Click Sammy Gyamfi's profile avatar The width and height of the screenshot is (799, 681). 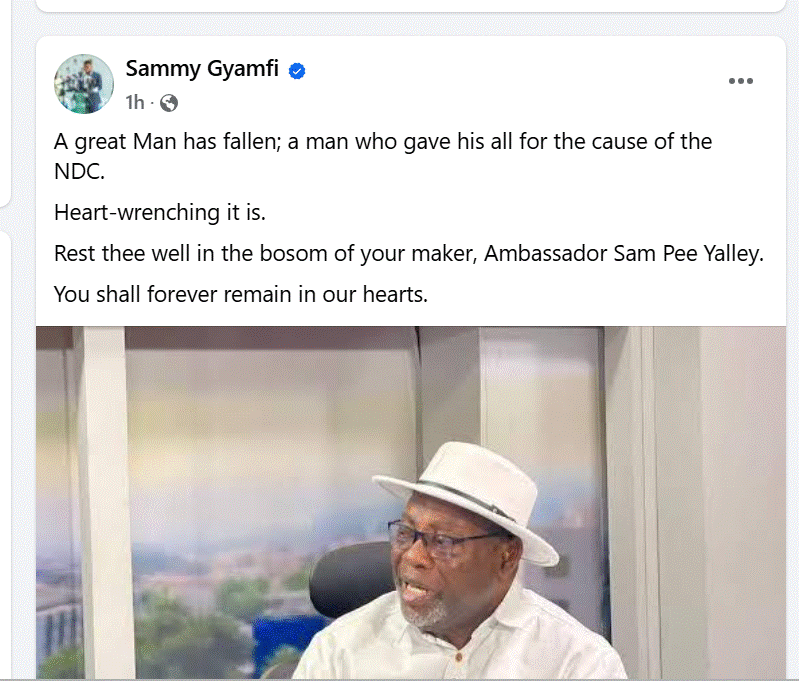84,84
